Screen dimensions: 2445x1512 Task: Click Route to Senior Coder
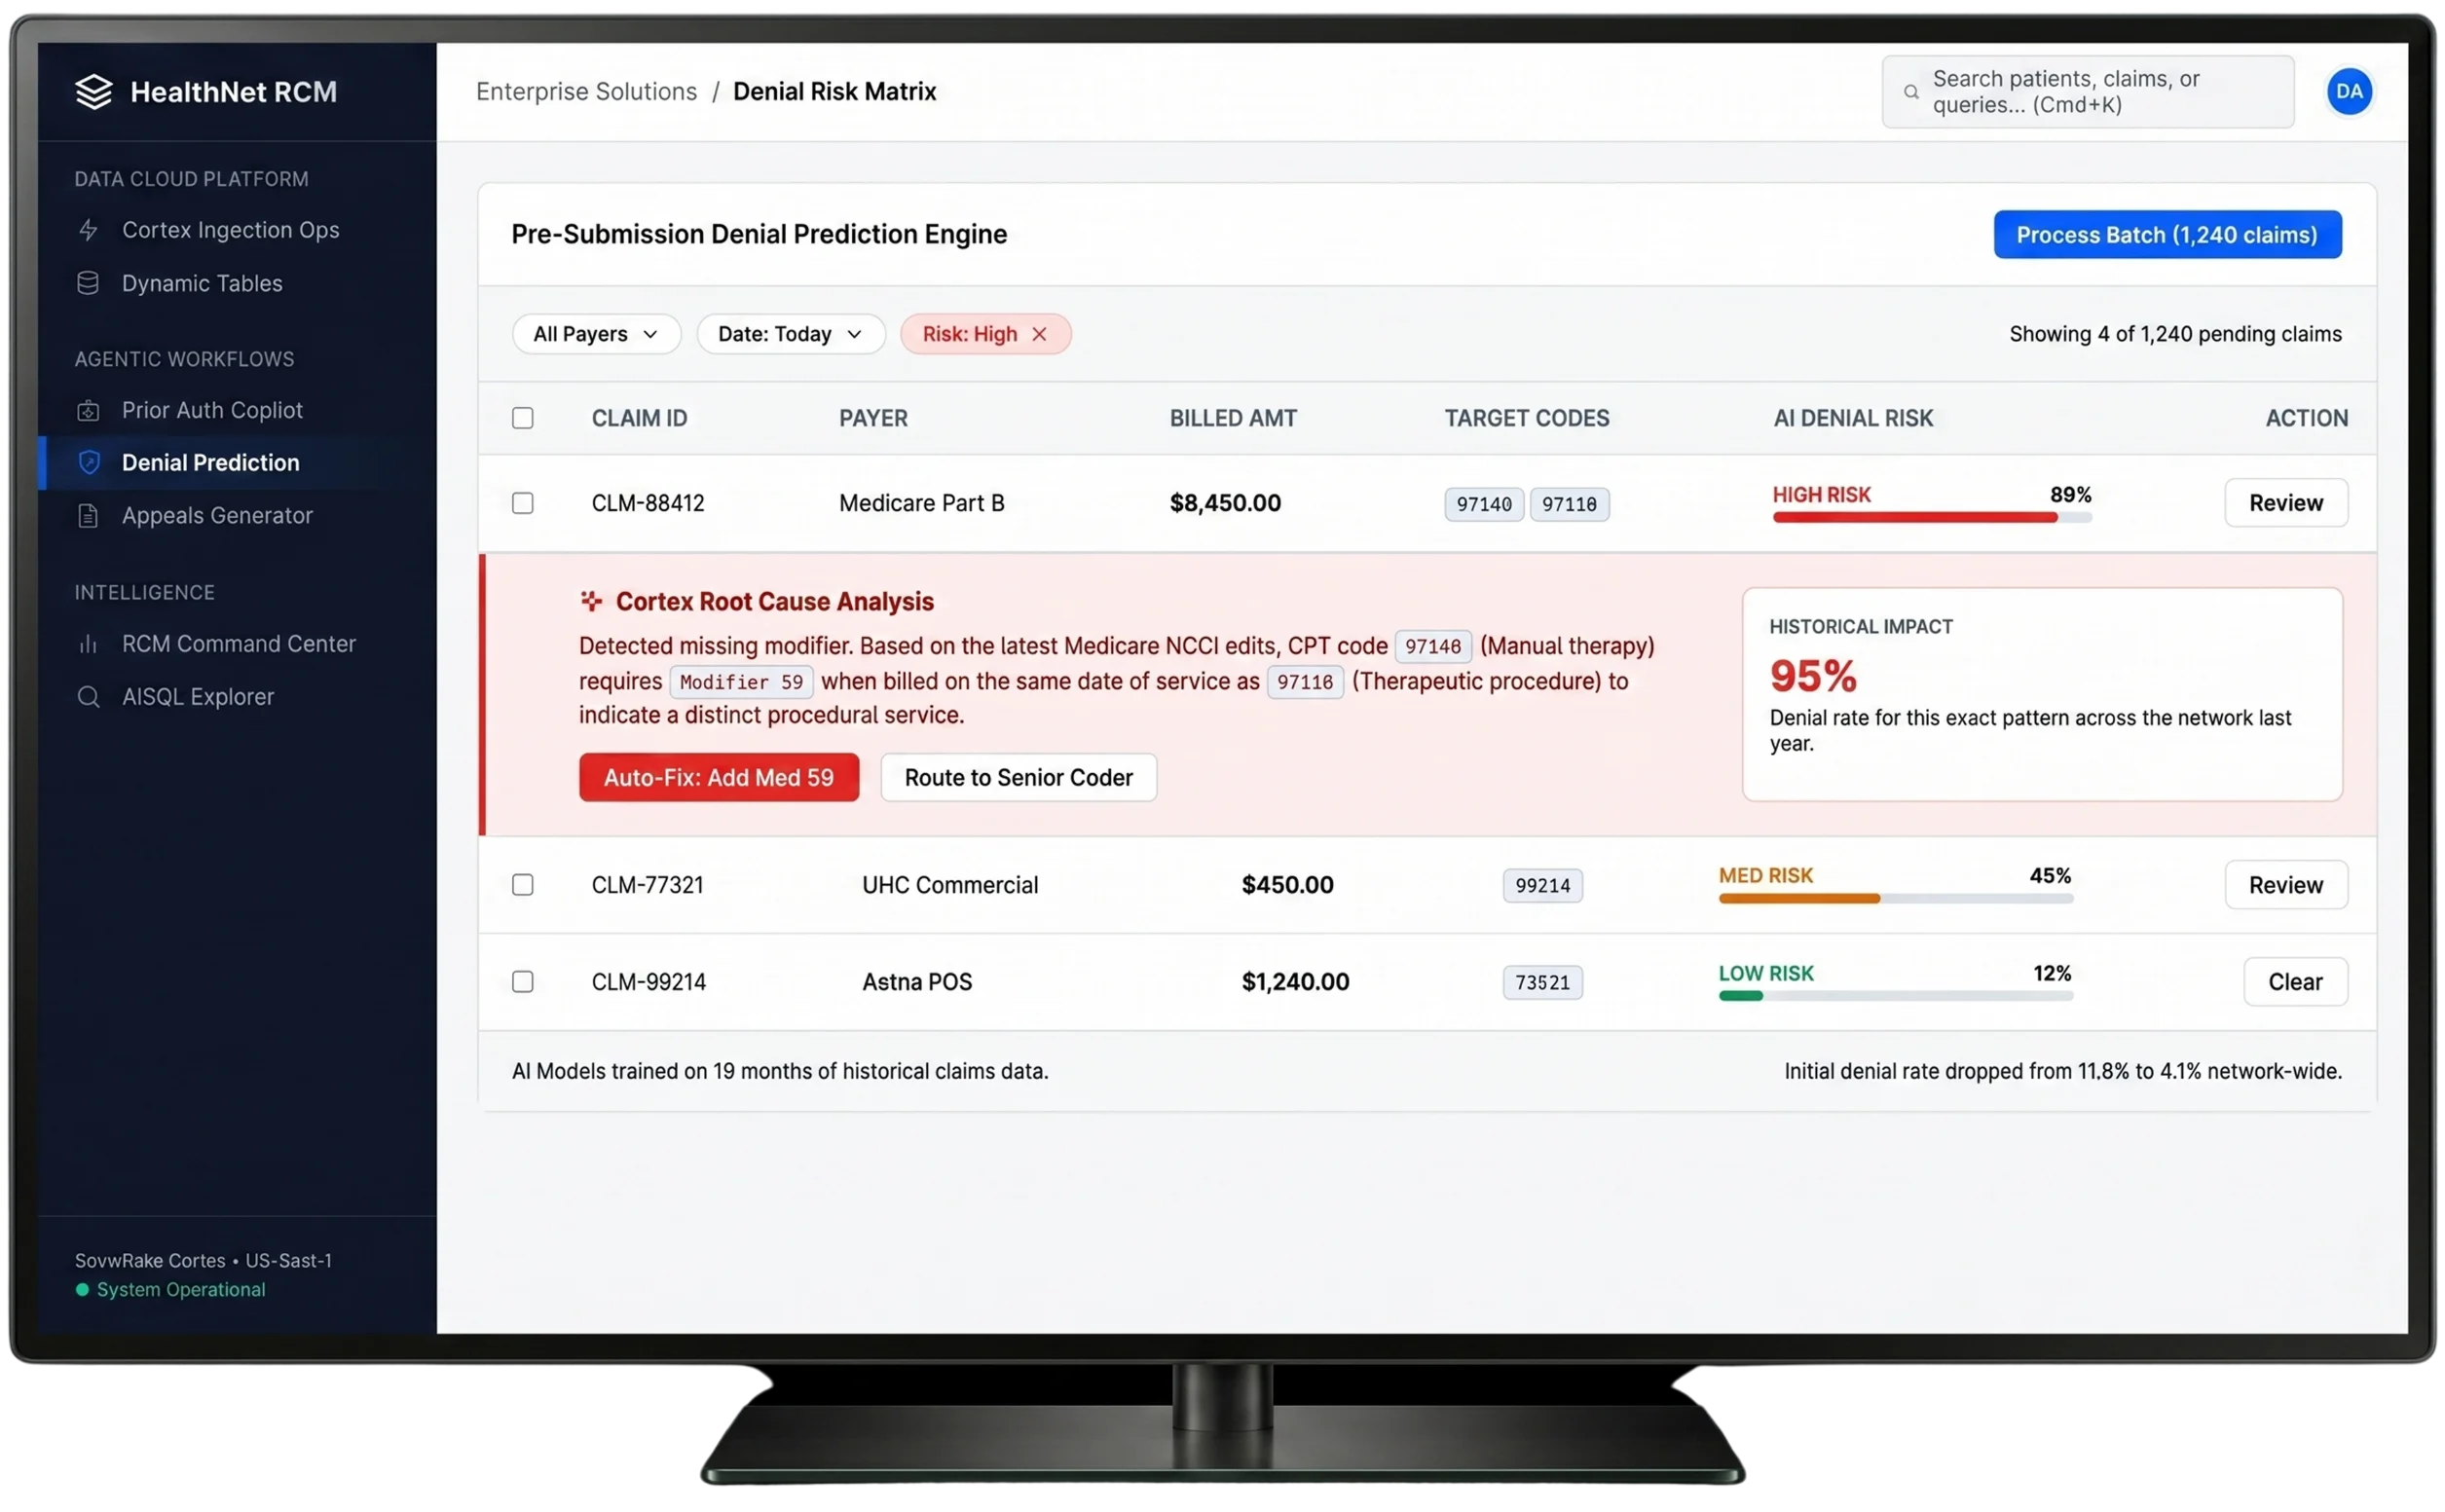[x=1018, y=777]
